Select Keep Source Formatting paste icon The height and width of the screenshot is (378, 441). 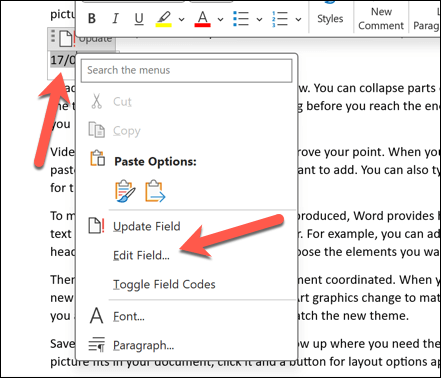pos(125,191)
